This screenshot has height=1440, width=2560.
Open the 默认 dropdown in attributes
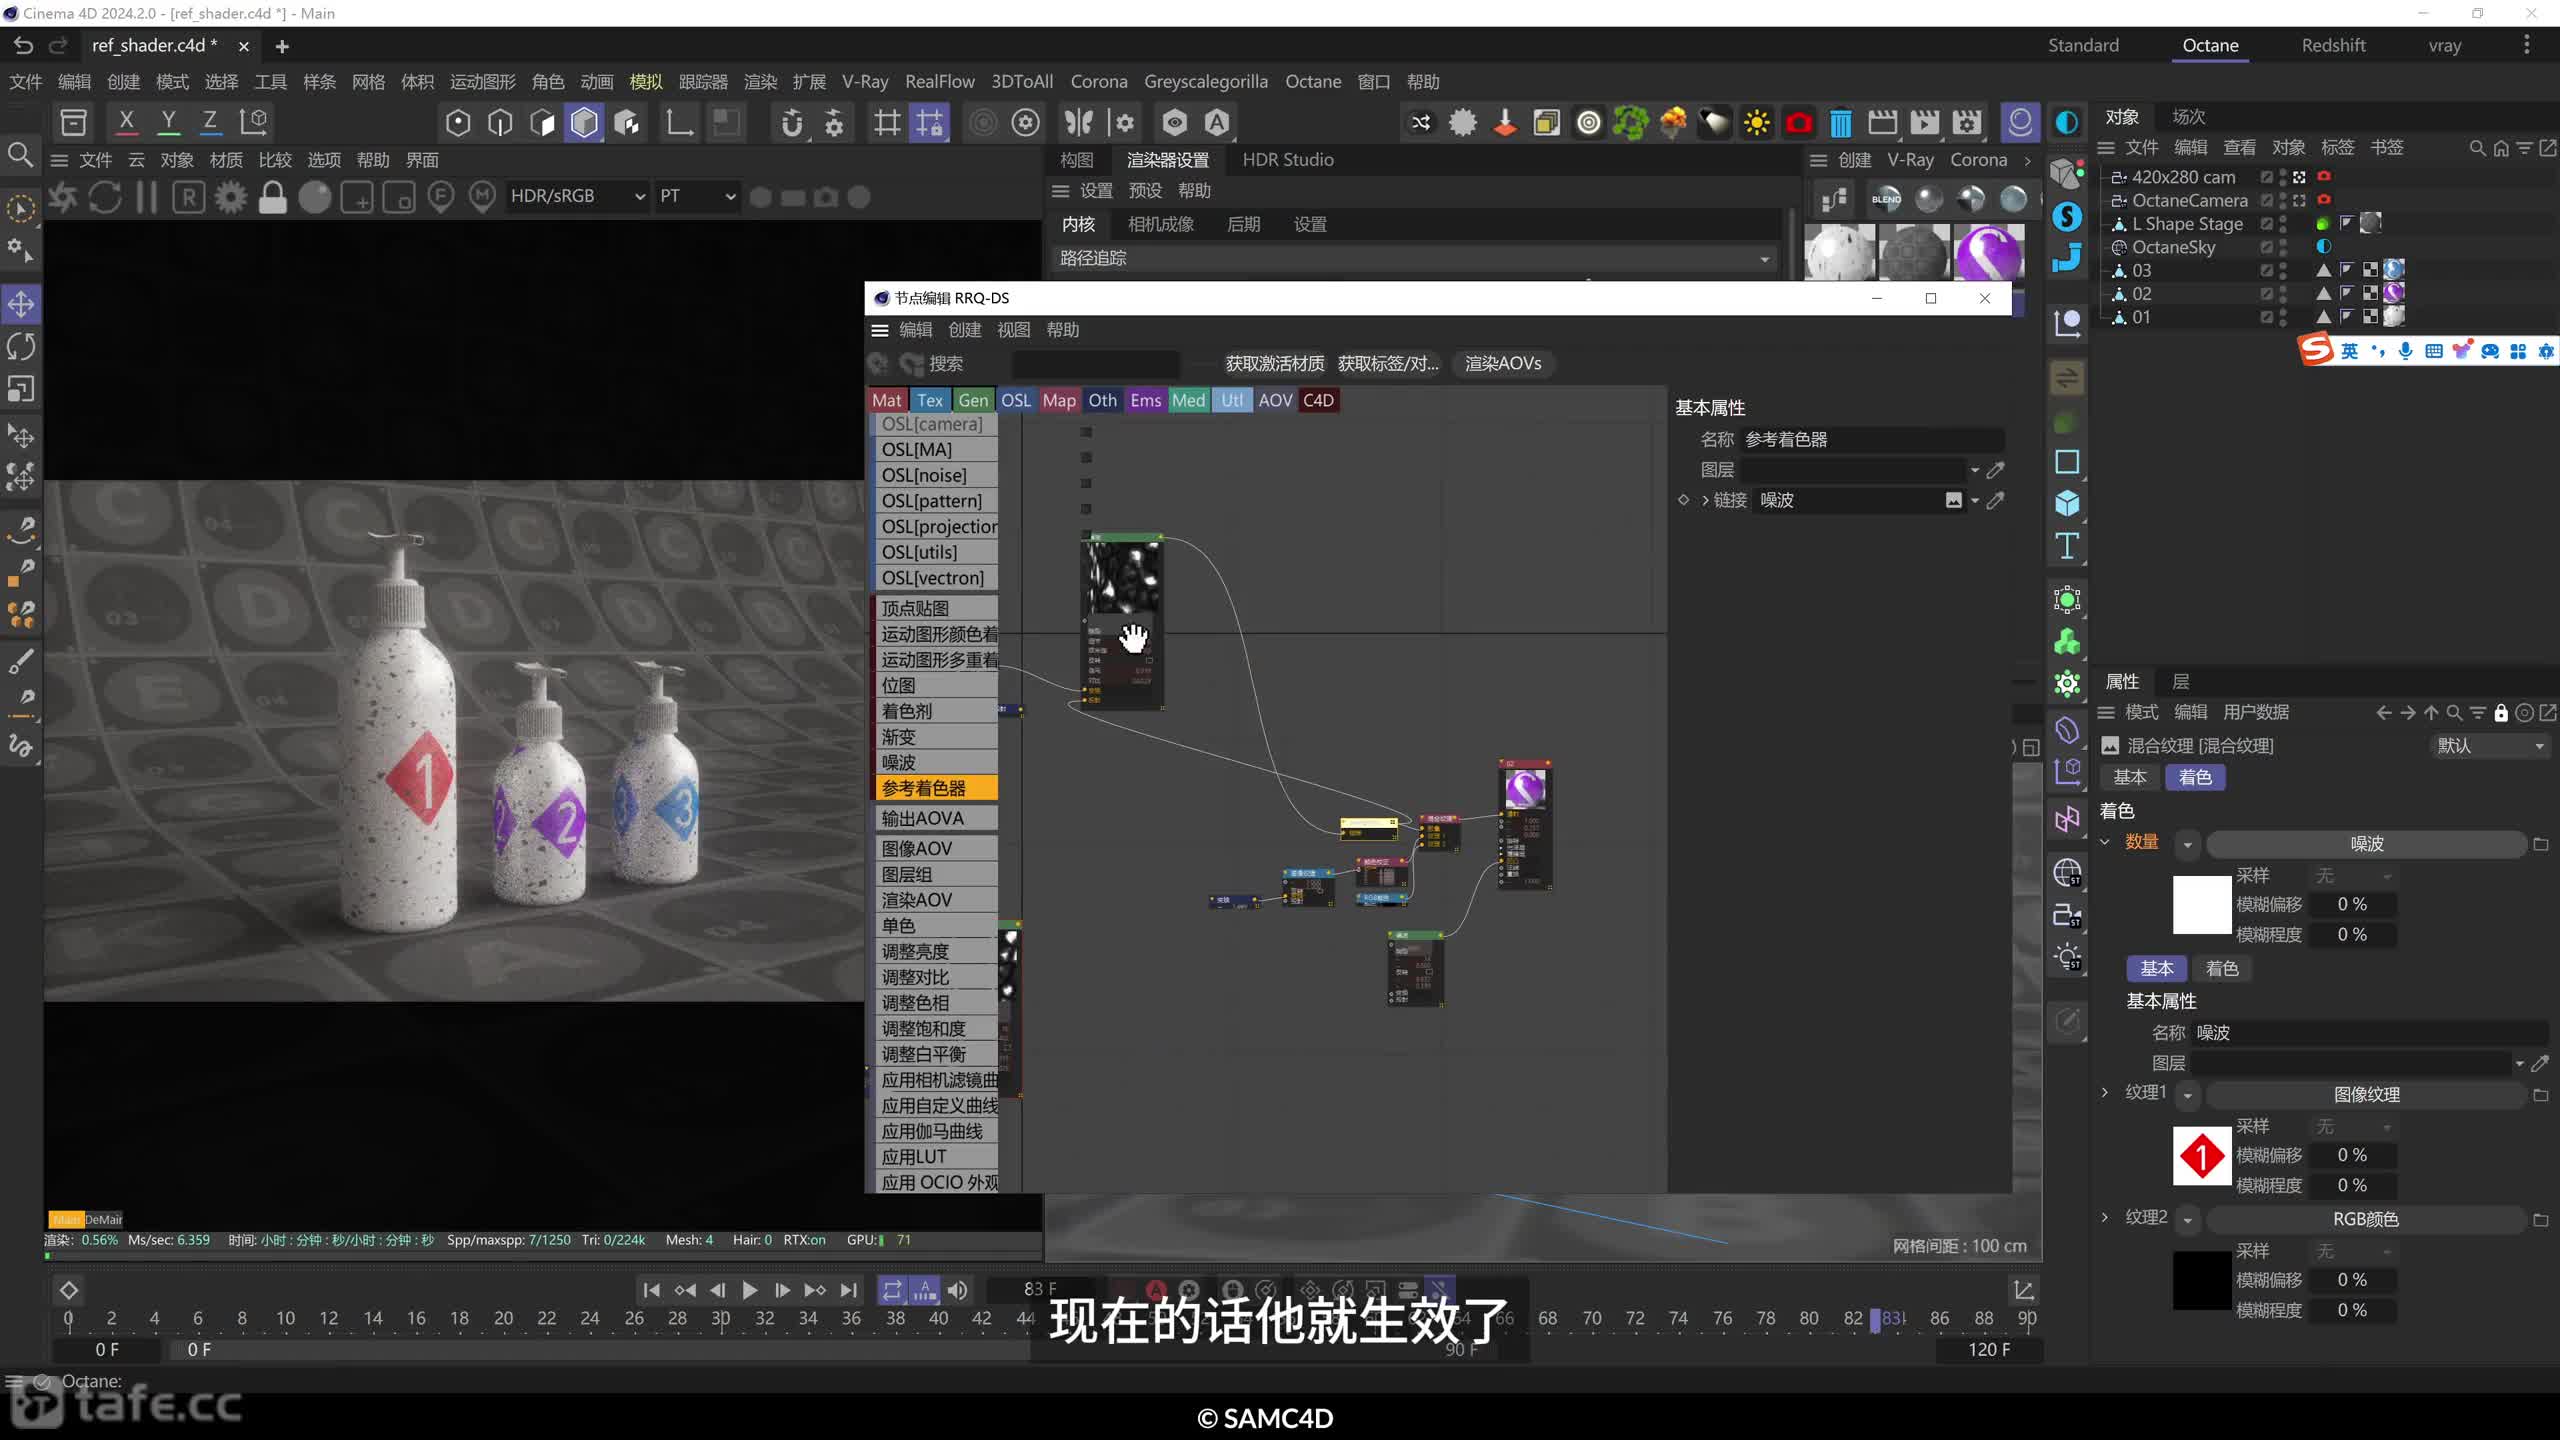point(2490,746)
